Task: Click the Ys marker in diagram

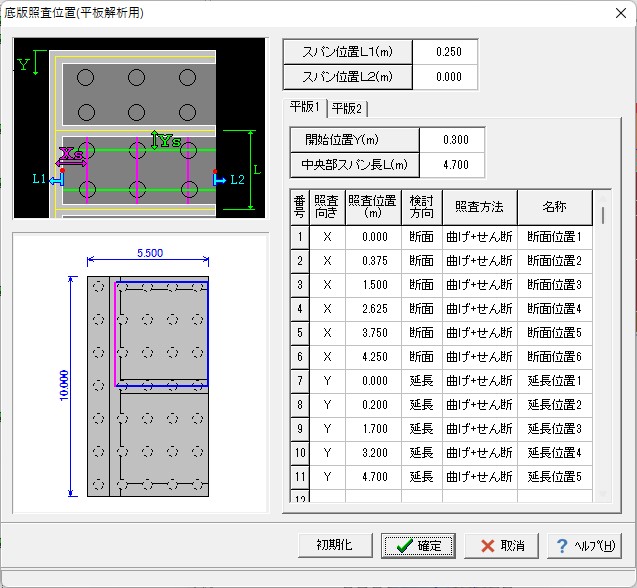Action: pyautogui.click(x=170, y=141)
